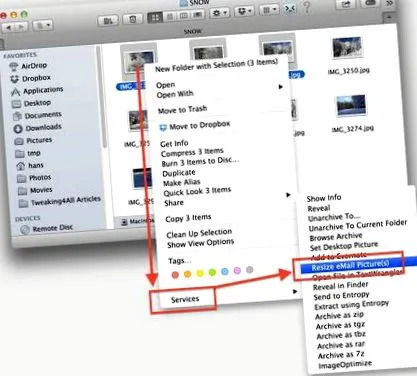Open Tweaking4All Articles folder
The width and height of the screenshot is (417, 376).
coord(59,201)
